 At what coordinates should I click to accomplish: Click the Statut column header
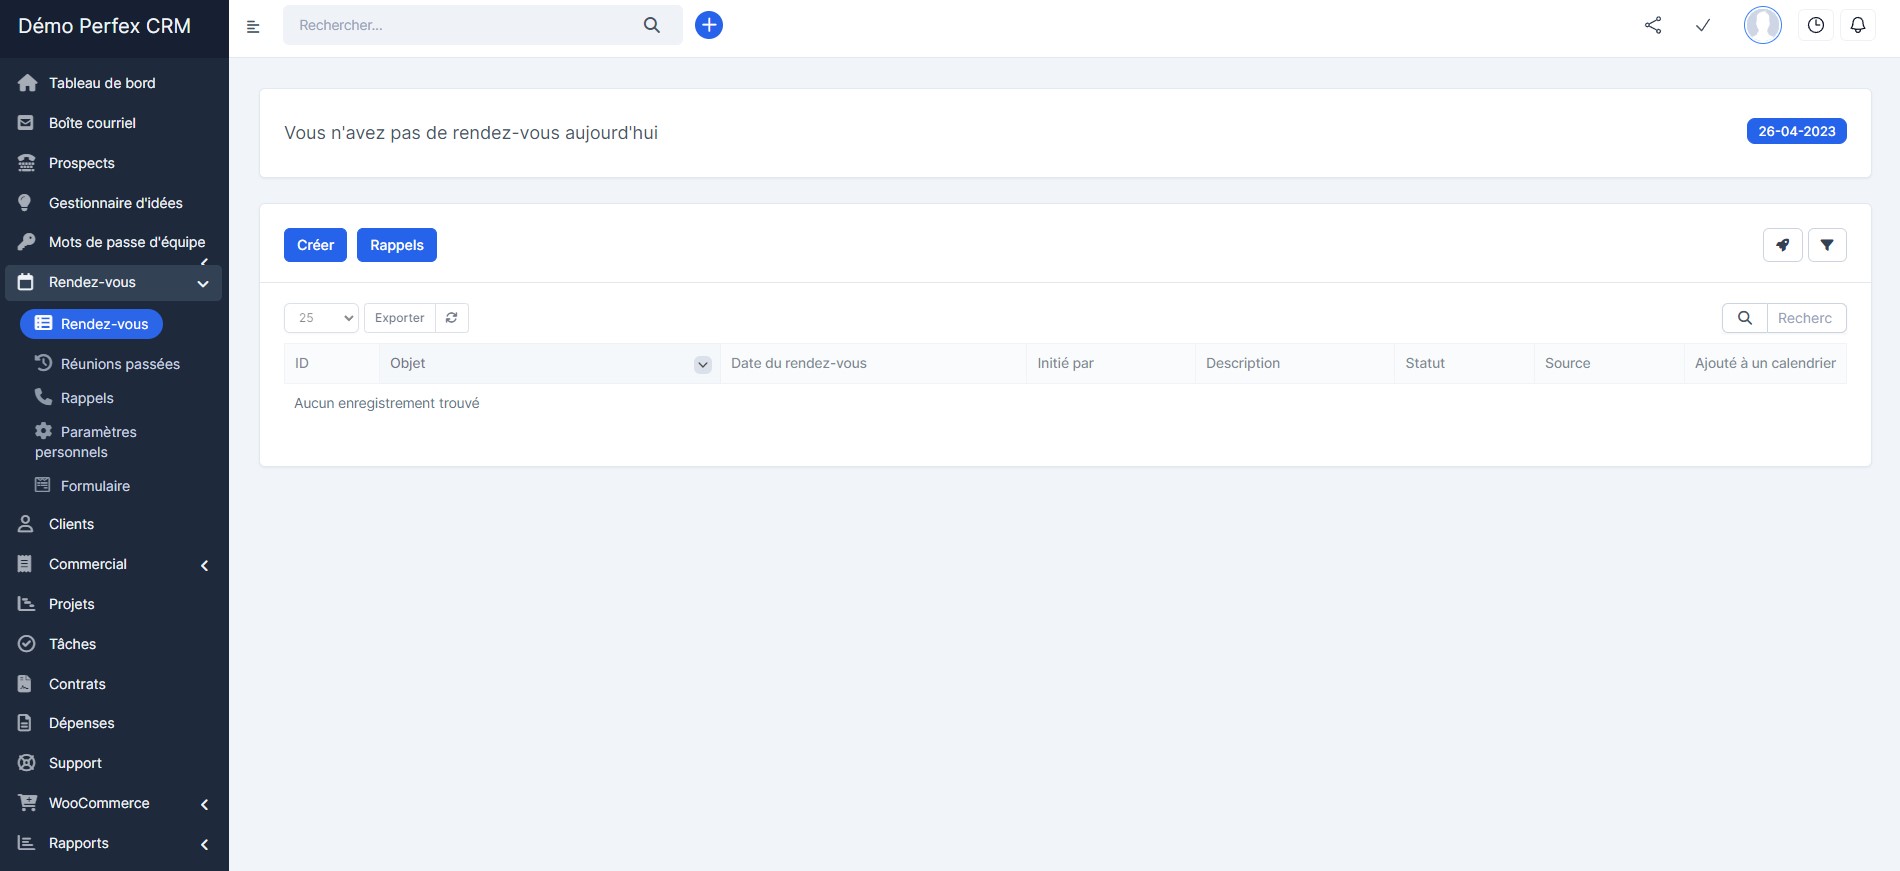click(x=1465, y=363)
